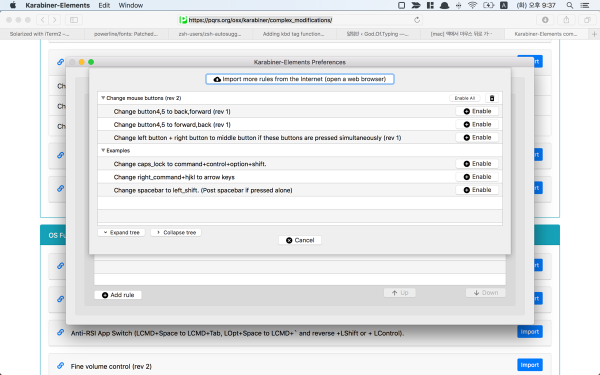Image resolution: width=600 pixels, height=375 pixels.
Task: Click the Apple menu icon
Action: 13,5
